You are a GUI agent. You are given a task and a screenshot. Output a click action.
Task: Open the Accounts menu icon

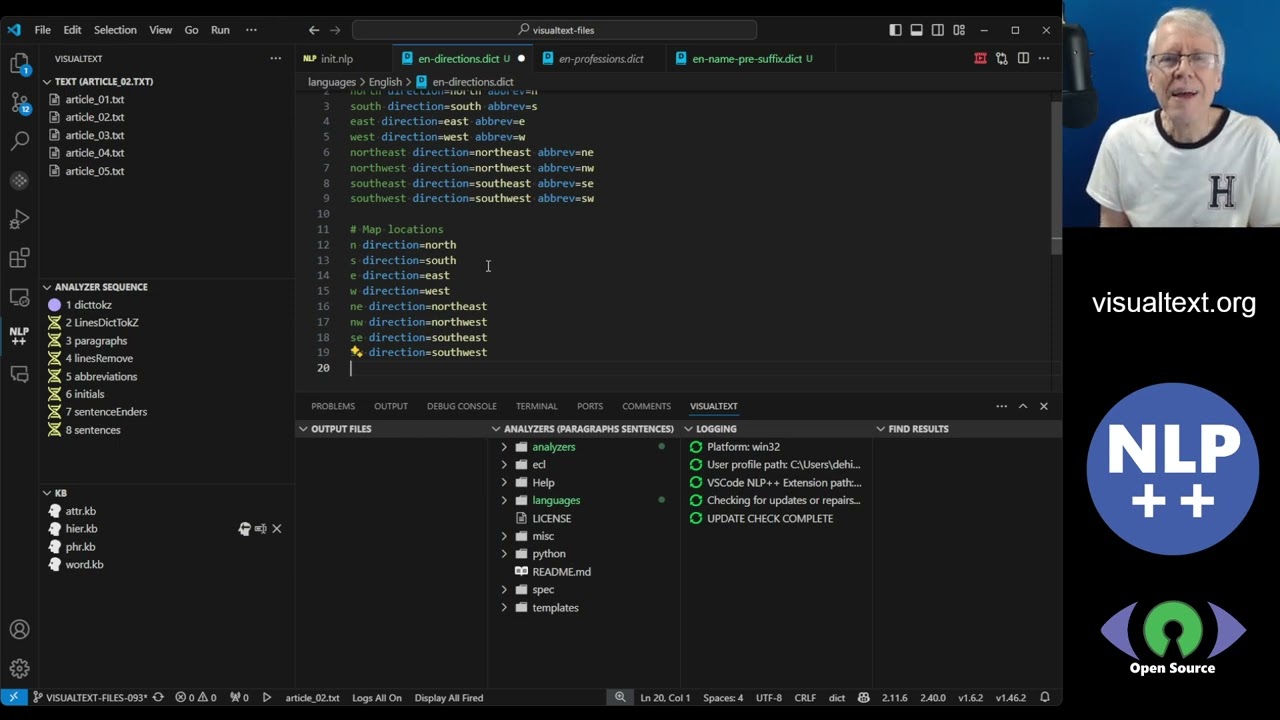click(19, 630)
